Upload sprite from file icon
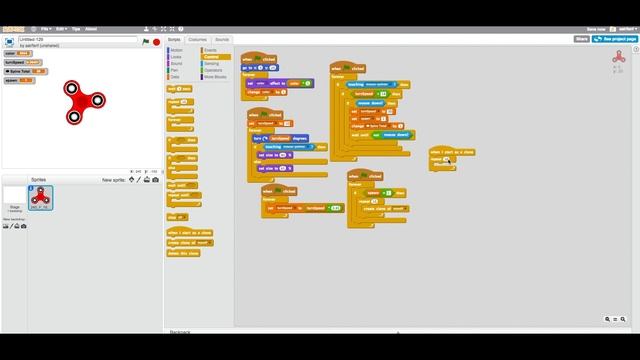This screenshot has width=640, height=360. pyautogui.click(x=147, y=180)
